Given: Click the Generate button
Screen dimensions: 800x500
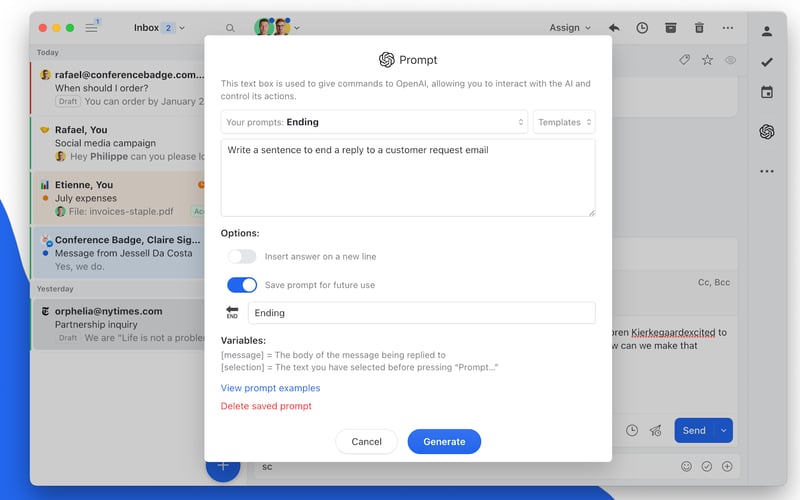Looking at the screenshot, I should click(x=444, y=442).
